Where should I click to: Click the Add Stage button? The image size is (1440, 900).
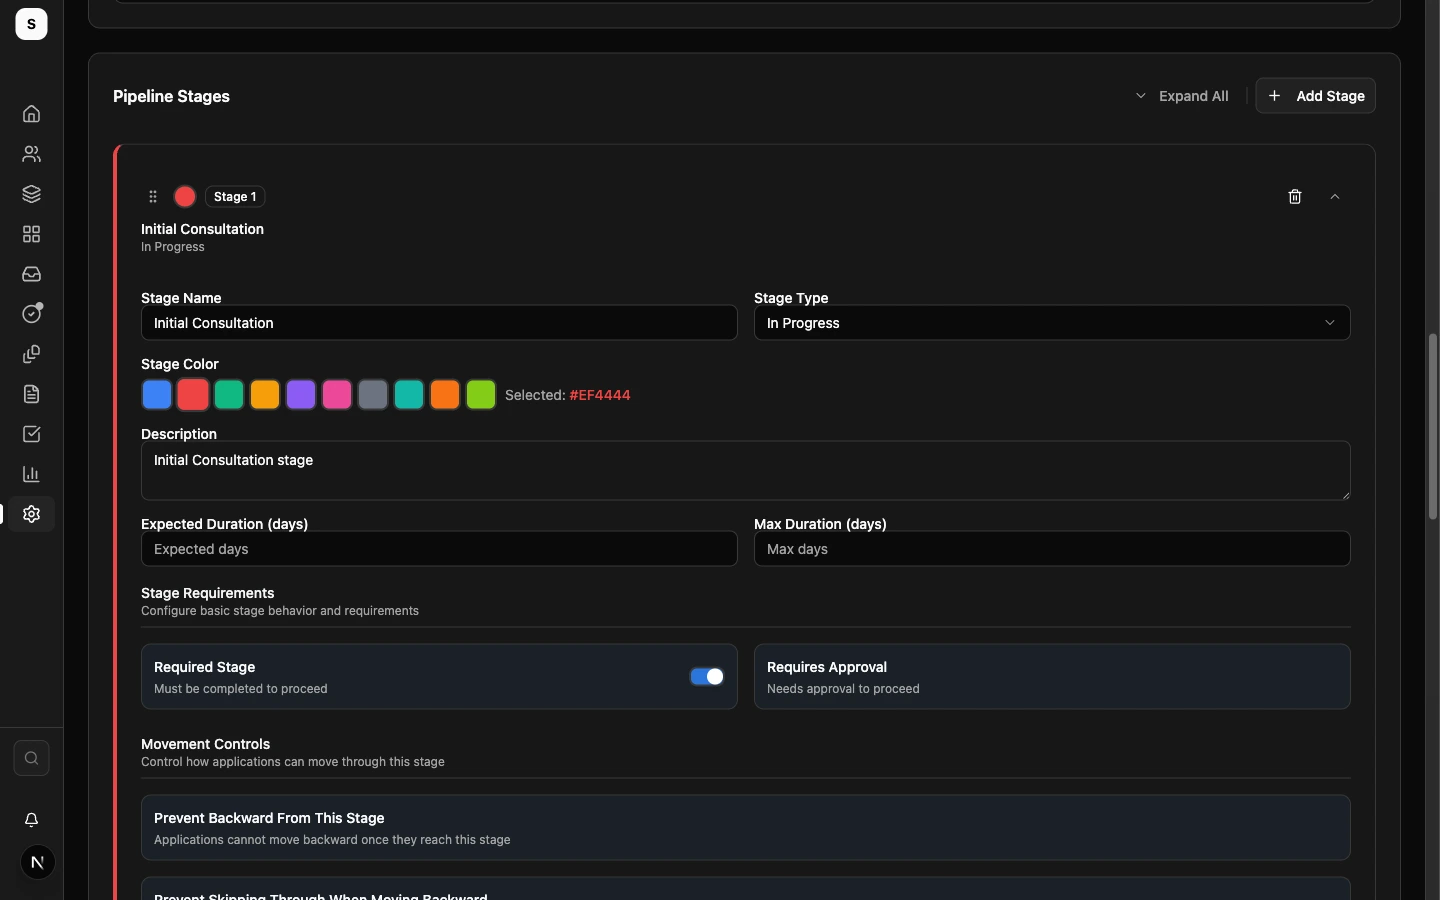point(1316,96)
